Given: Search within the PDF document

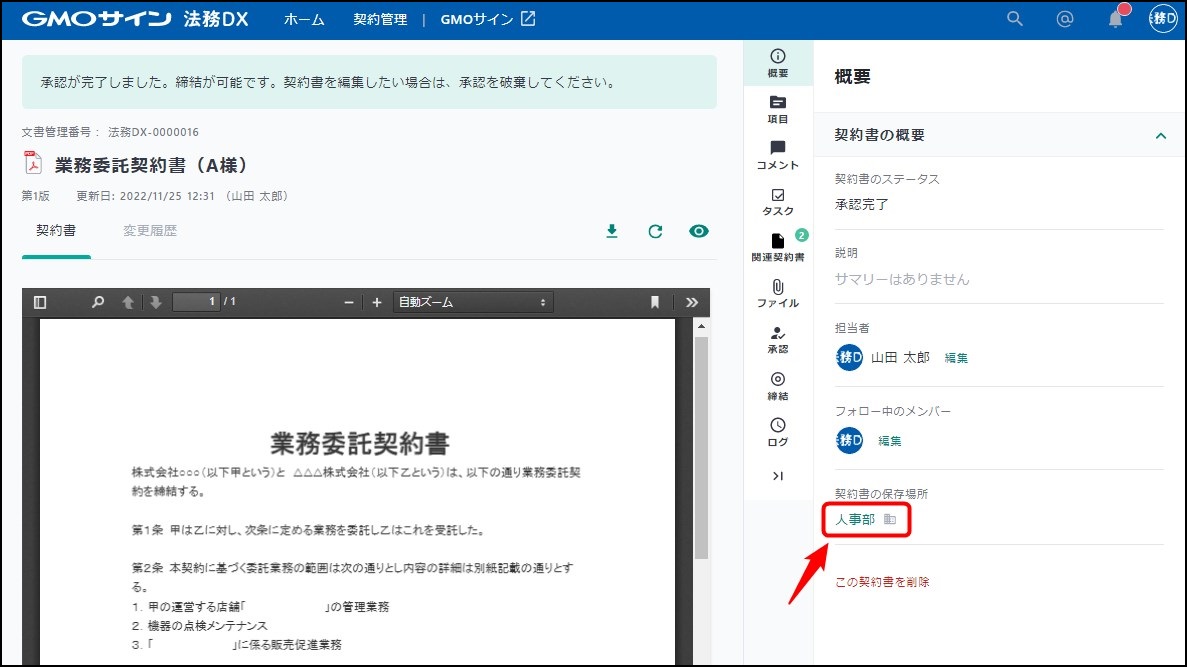Looking at the screenshot, I should coord(98,302).
